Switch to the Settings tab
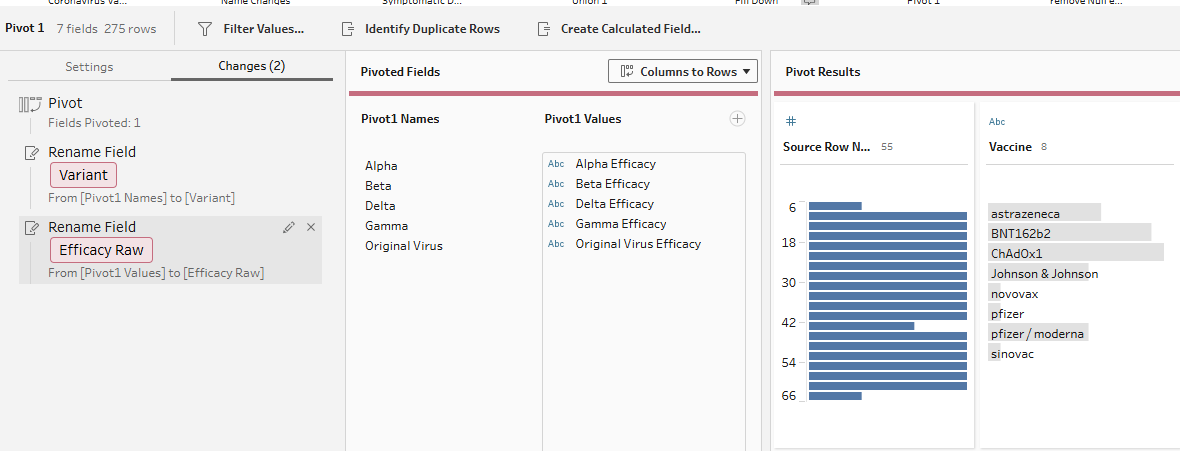 89,67
